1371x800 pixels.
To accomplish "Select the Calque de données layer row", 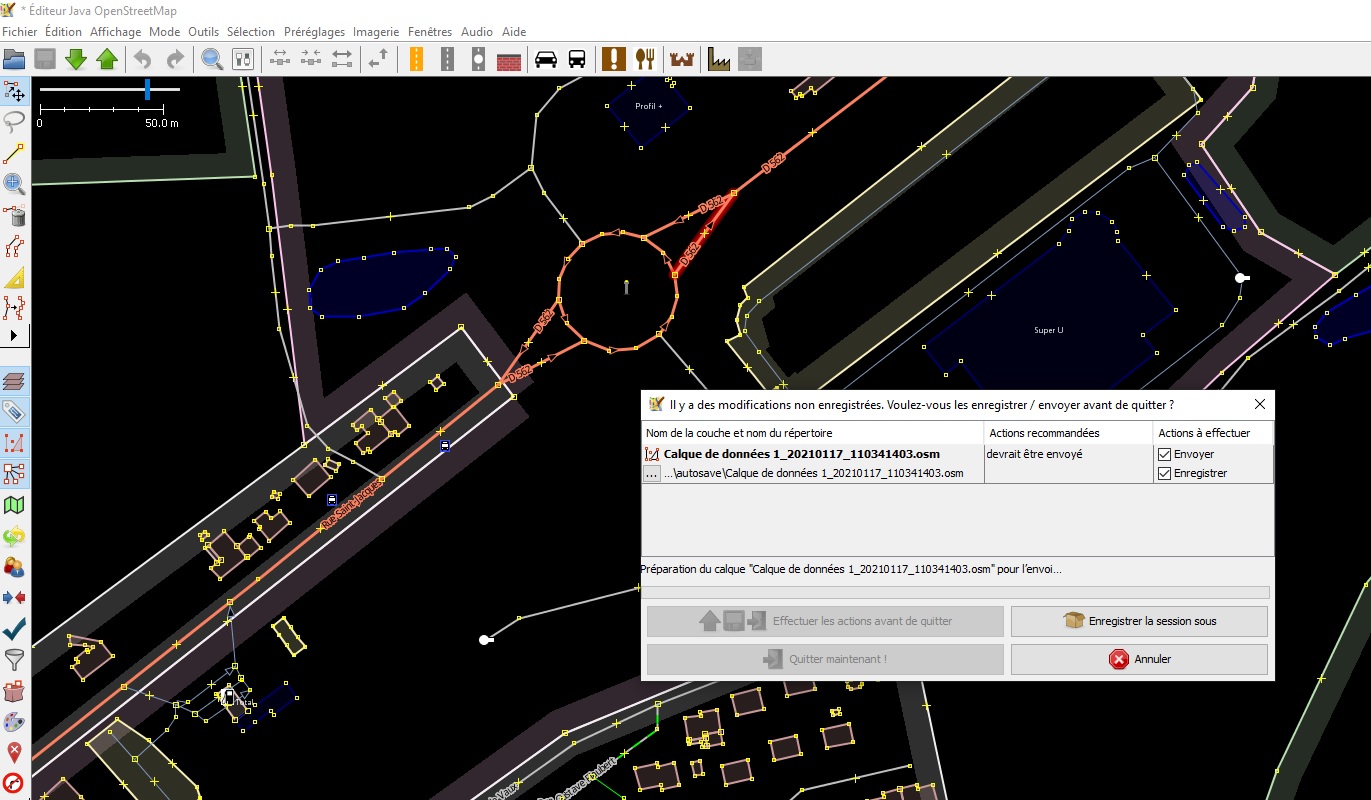I will click(801, 454).
